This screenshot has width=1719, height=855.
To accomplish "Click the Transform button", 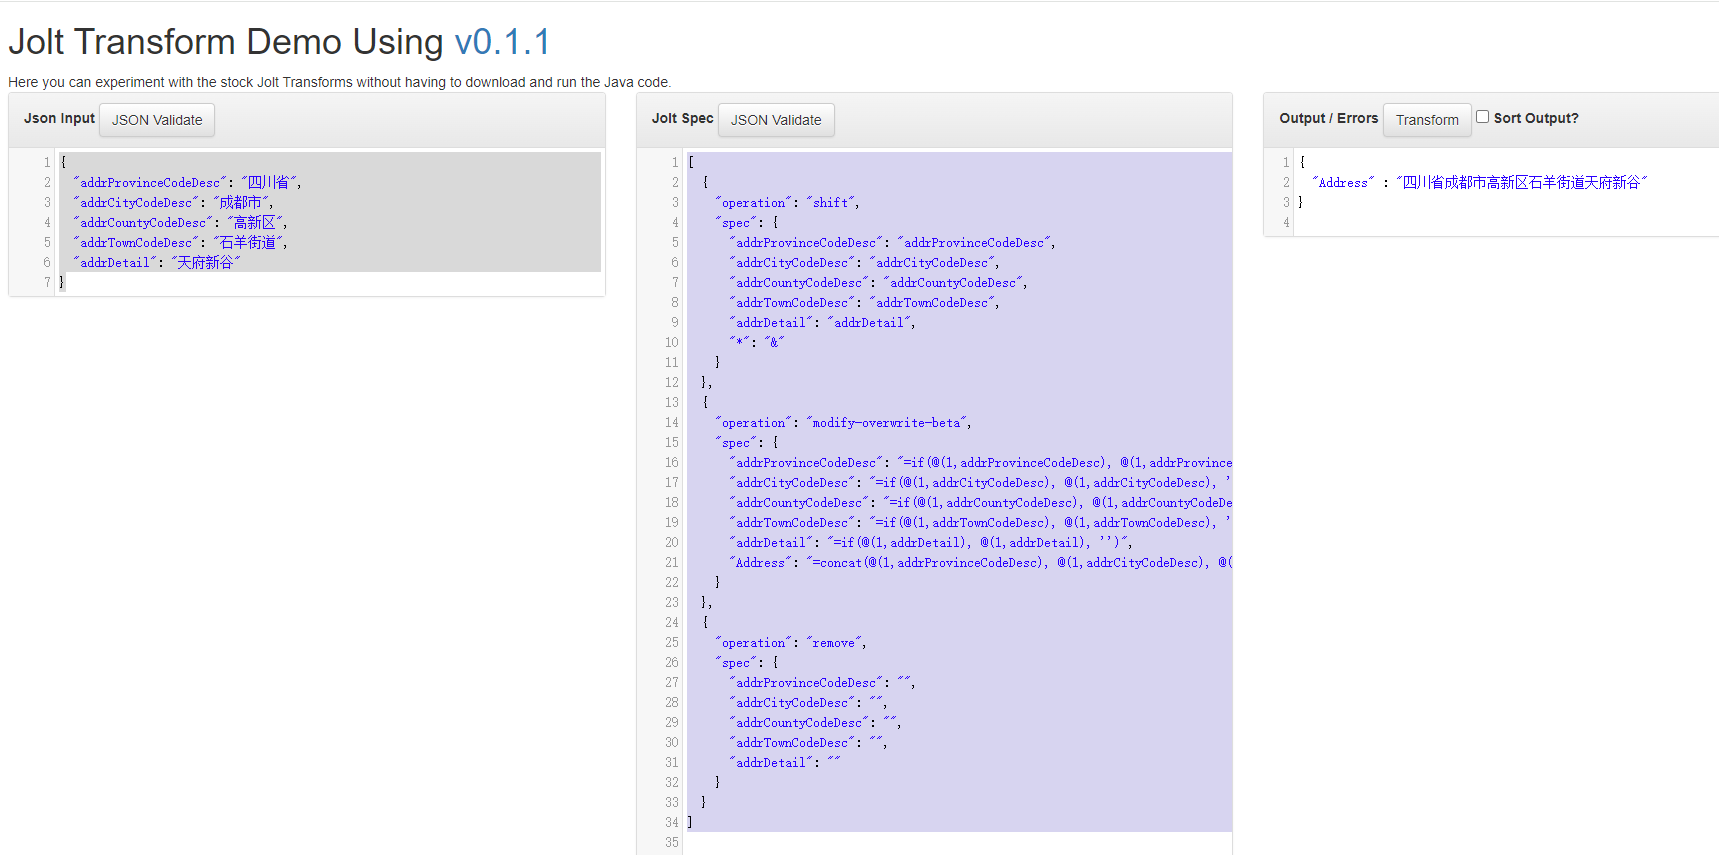I will (x=1427, y=120).
